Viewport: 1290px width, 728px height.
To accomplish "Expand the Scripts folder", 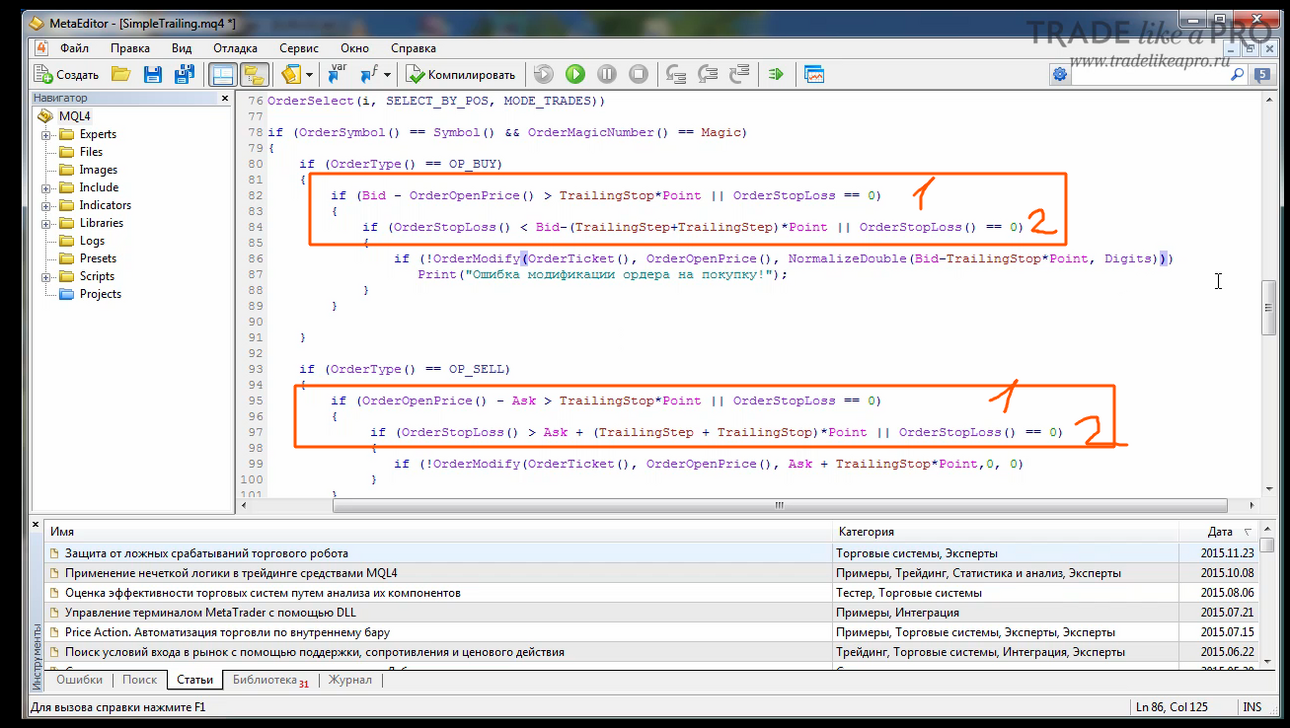I will tap(46, 277).
